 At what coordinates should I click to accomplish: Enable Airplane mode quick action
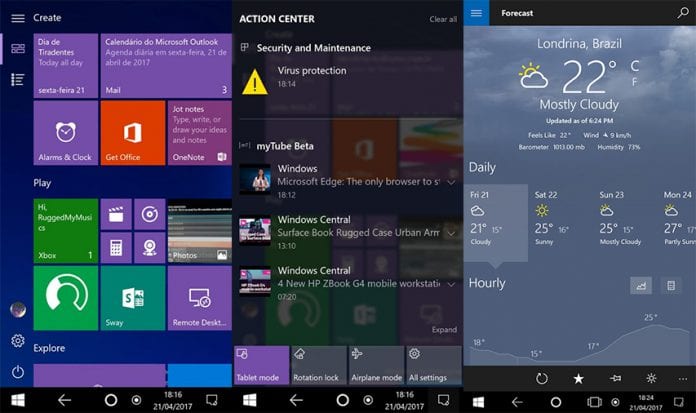[x=376, y=365]
